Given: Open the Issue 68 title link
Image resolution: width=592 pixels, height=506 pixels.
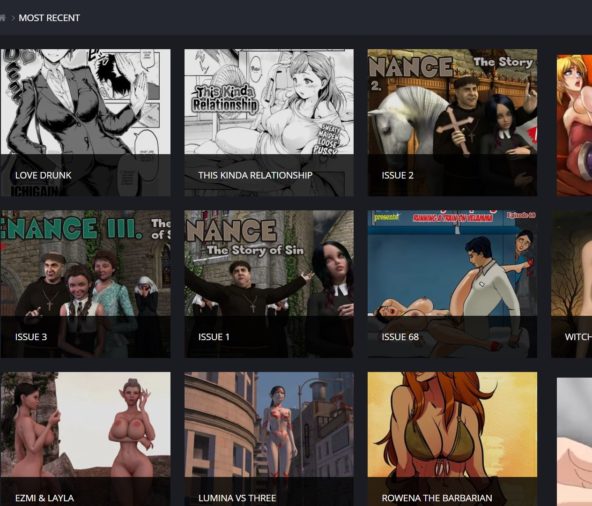Looking at the screenshot, I should coord(400,337).
